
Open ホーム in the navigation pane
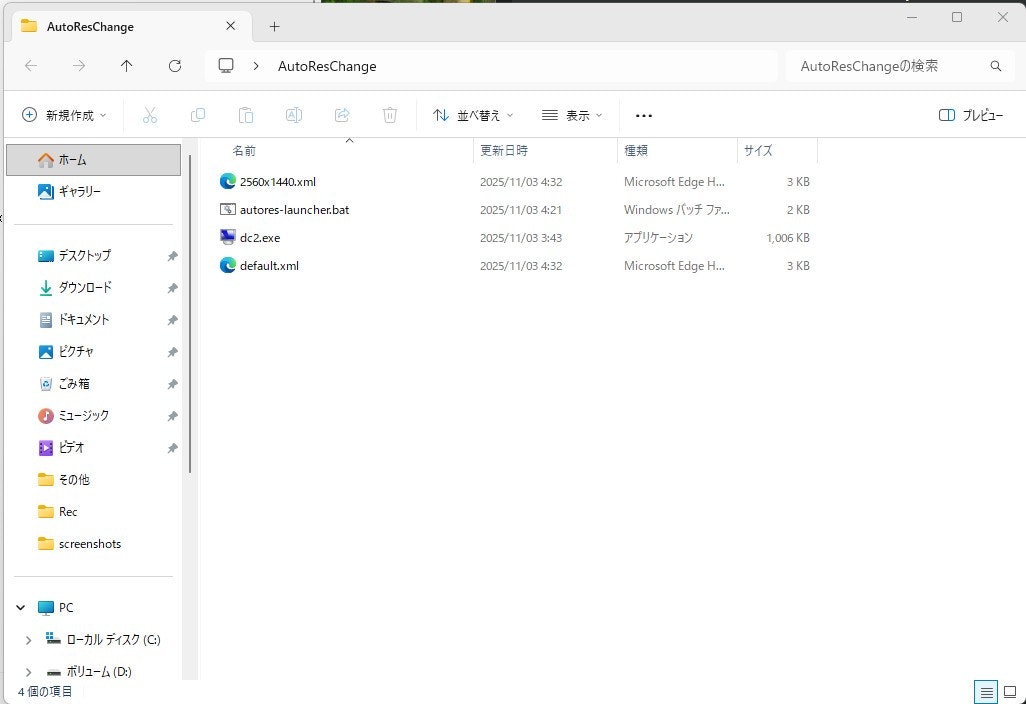point(94,160)
